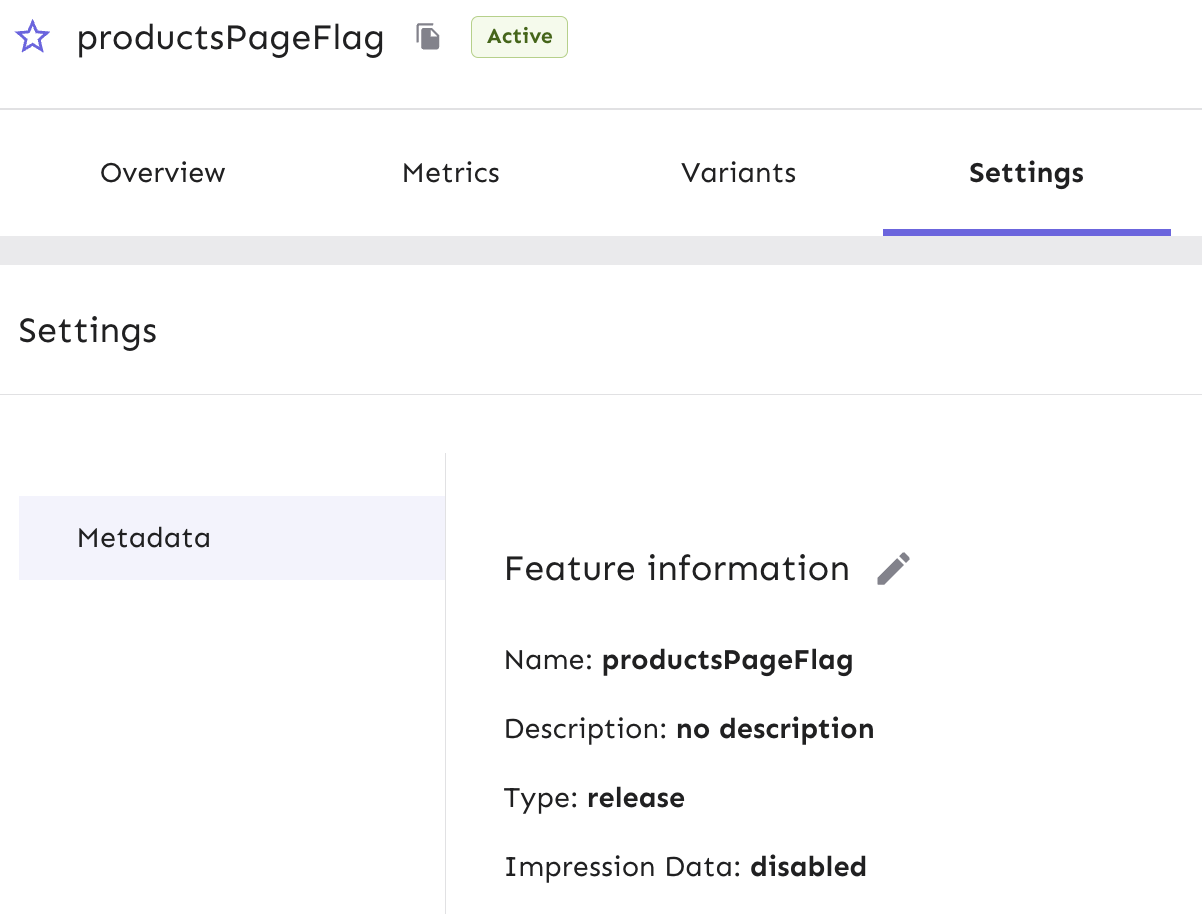This screenshot has width=1202, height=914.
Task: Click the bold productsPageFlag name value
Action: [x=728, y=660]
